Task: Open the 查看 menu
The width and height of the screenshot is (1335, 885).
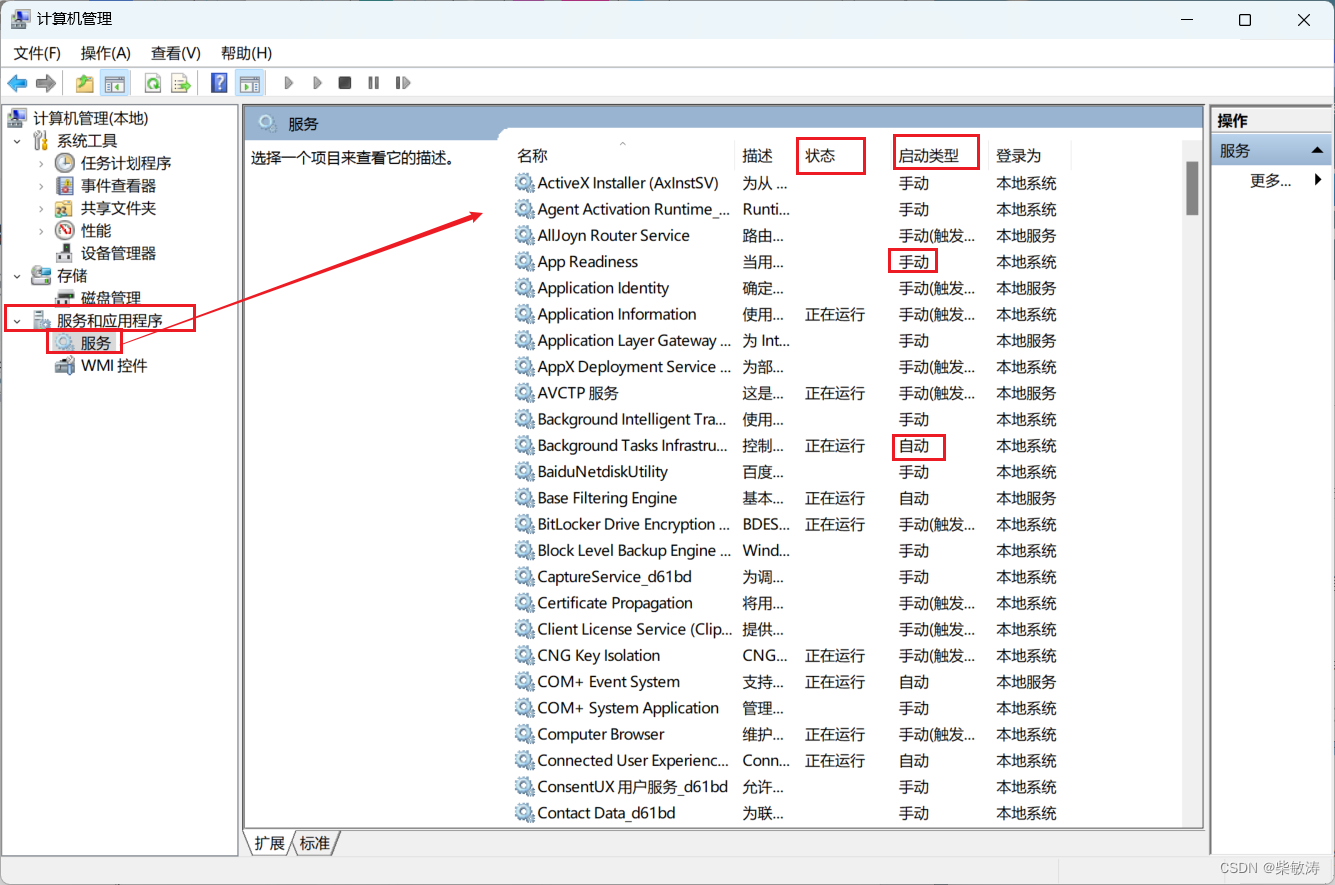Action: click(175, 52)
